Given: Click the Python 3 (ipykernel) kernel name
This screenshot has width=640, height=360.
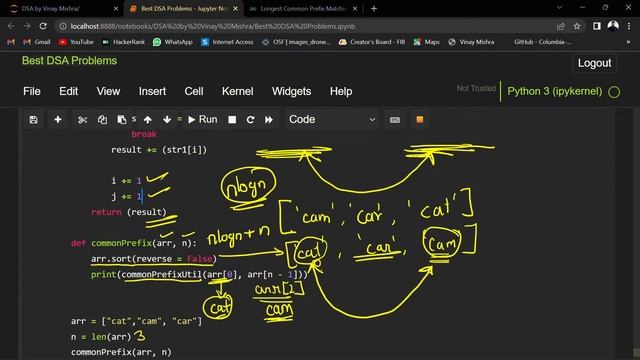Looking at the screenshot, I should click(x=554, y=91).
